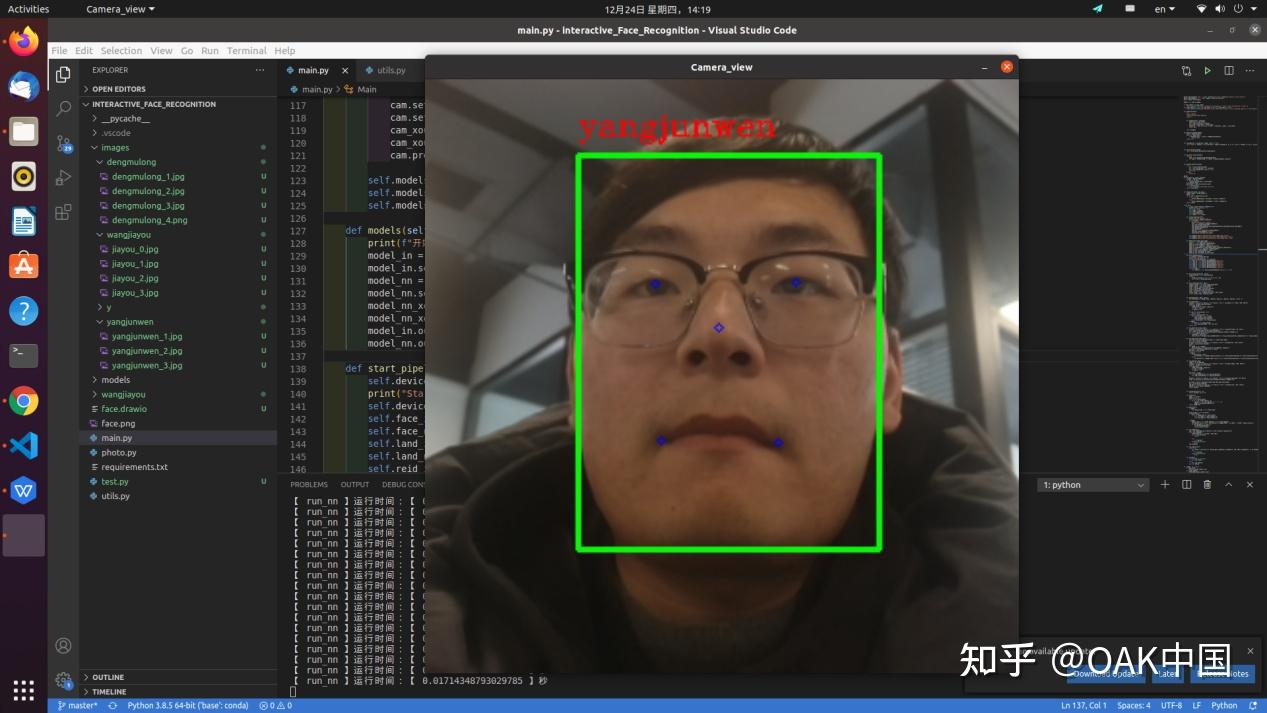Click the Release Notes button
Screen dimensions: 1267x713
click(x=1222, y=674)
